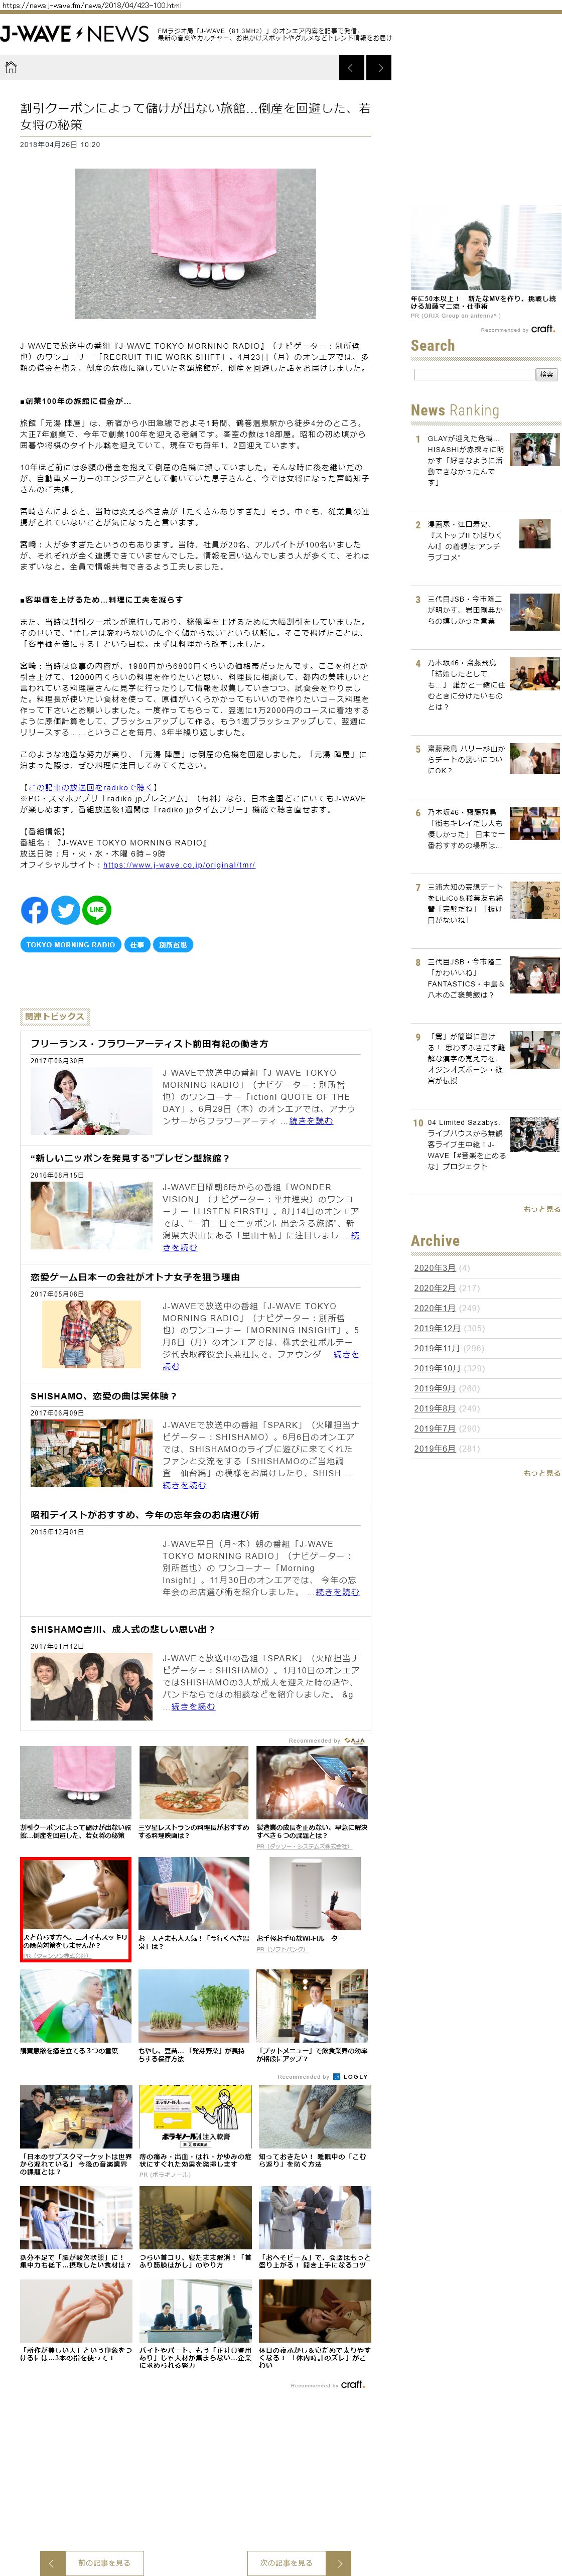562x2576 pixels.
Task: Select the 別所哲也 tag
Action: point(172,944)
